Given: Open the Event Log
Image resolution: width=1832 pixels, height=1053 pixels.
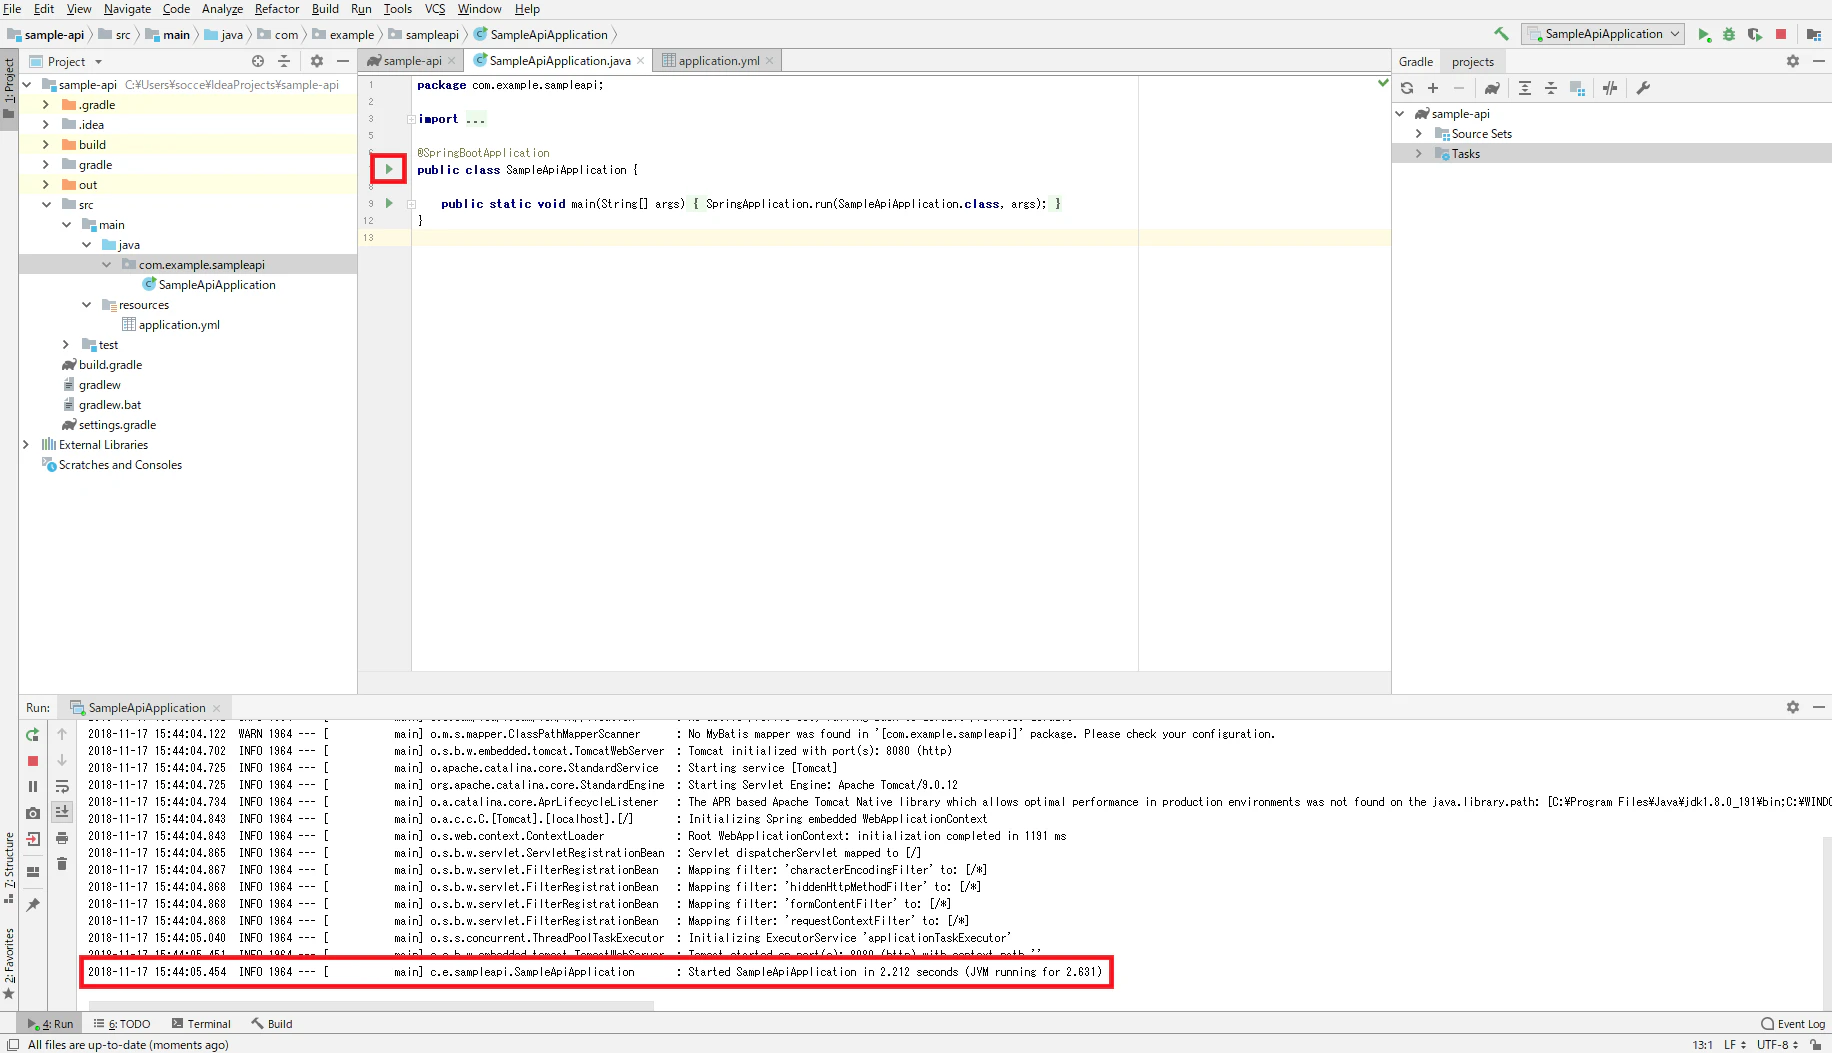Looking at the screenshot, I should (x=1793, y=1024).
